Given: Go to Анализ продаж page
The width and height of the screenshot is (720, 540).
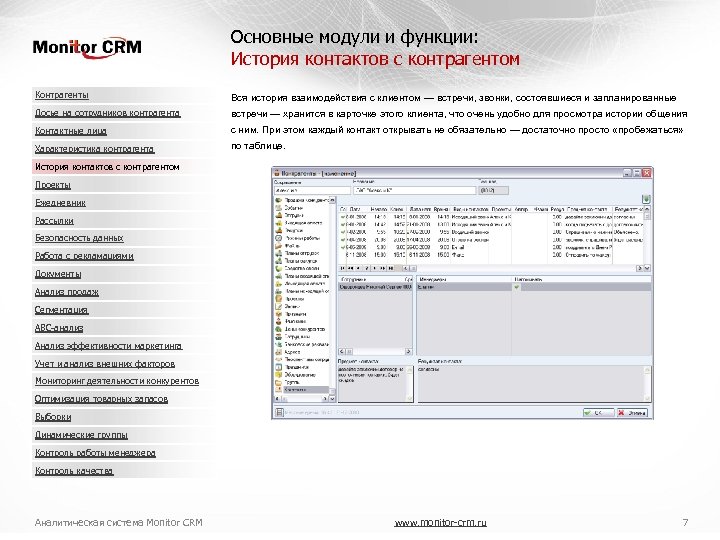Looking at the screenshot, I should pyautogui.click(x=67, y=292).
